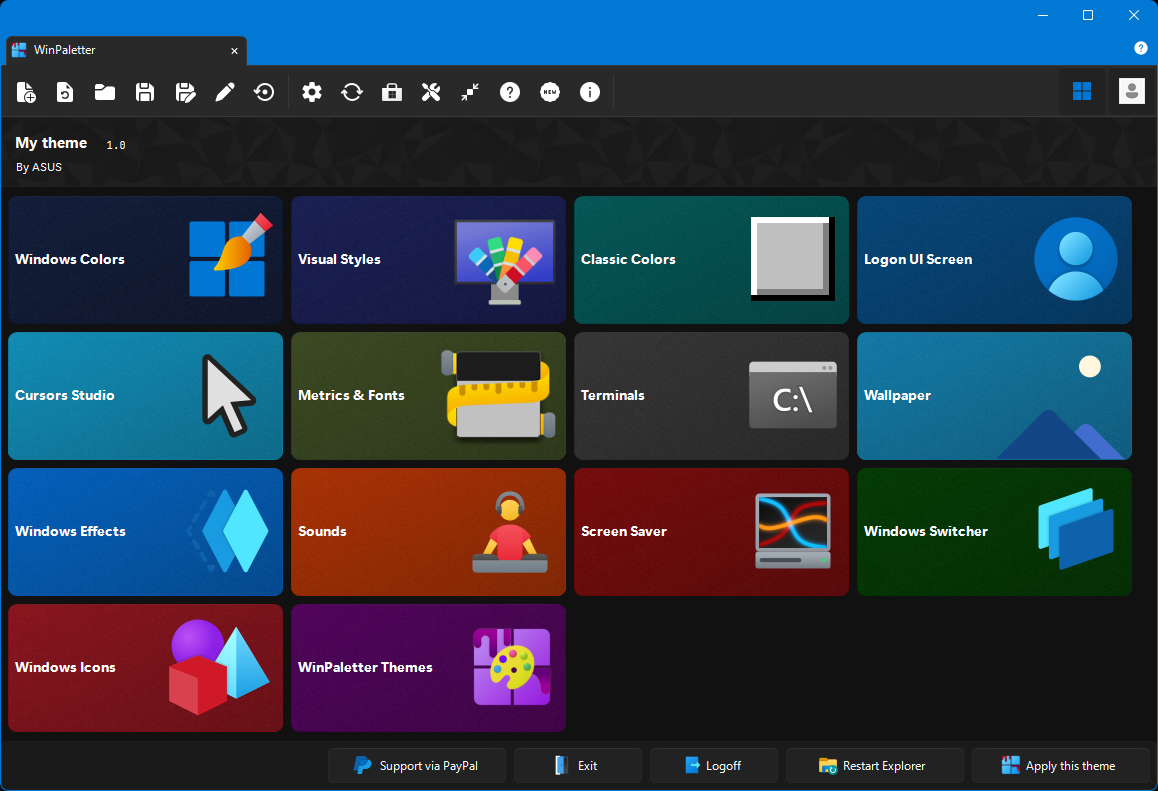The image size is (1158, 791).
Task: Click the Windows logo button at top right
Action: pos(1082,92)
